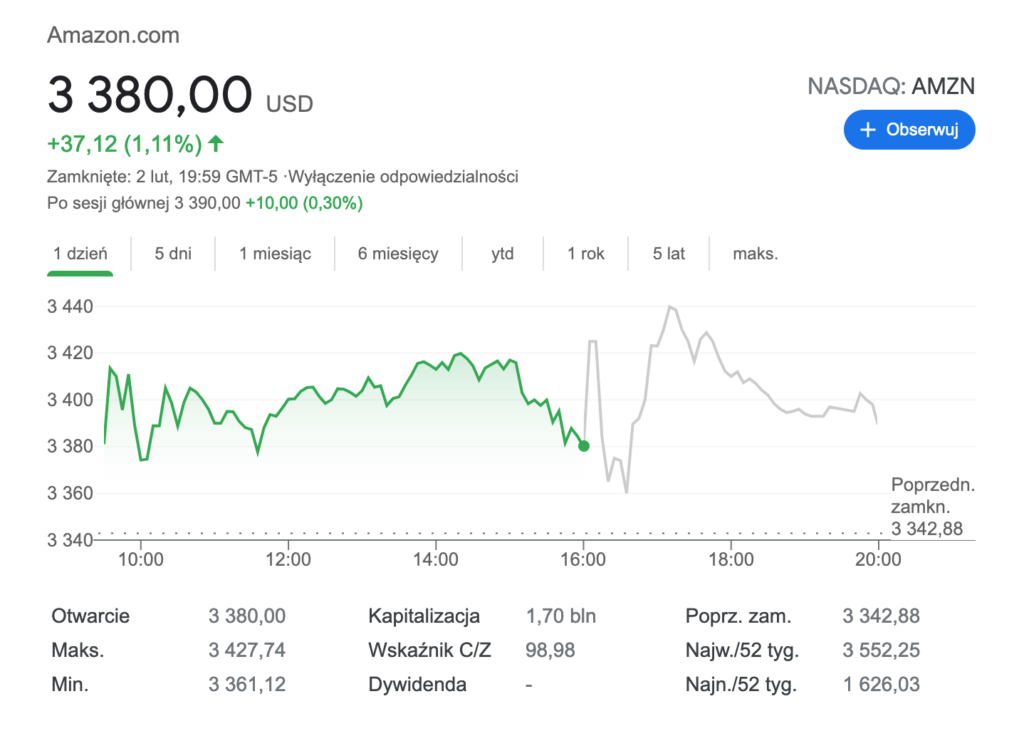Click the Zamknięte: 2 lut, 19:59 GMT-5 text
This screenshot has height=741, width=1024.
tap(162, 177)
